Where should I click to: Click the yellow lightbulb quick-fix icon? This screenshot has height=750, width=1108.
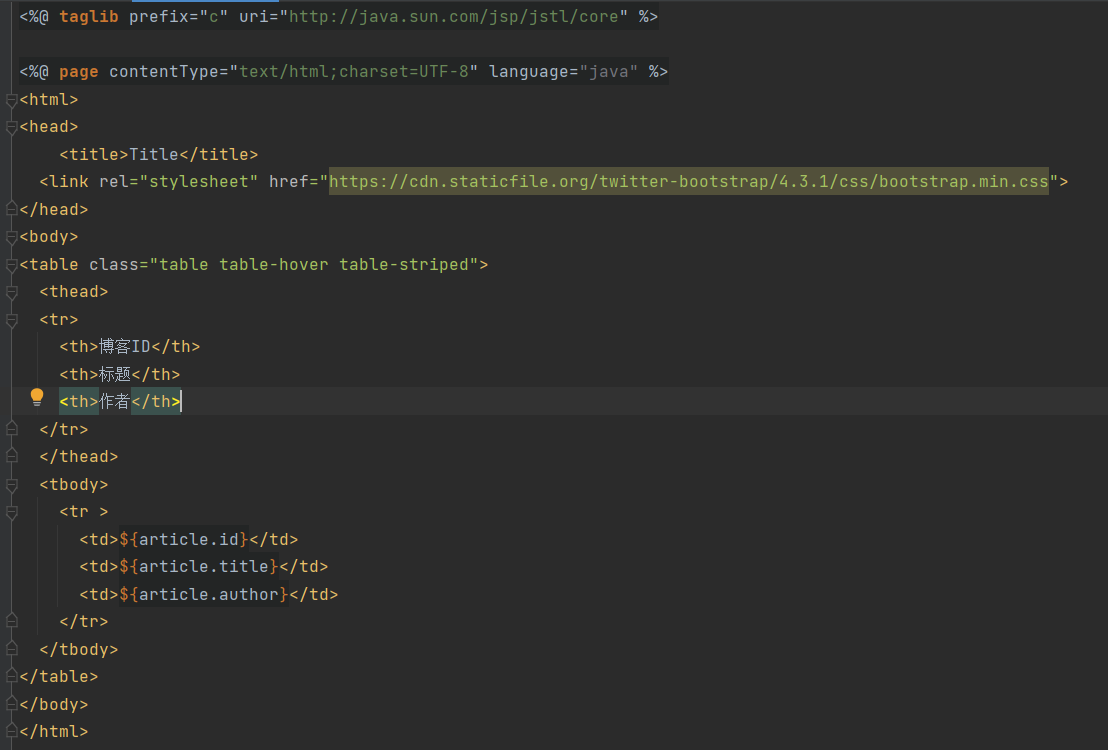pyautogui.click(x=37, y=397)
